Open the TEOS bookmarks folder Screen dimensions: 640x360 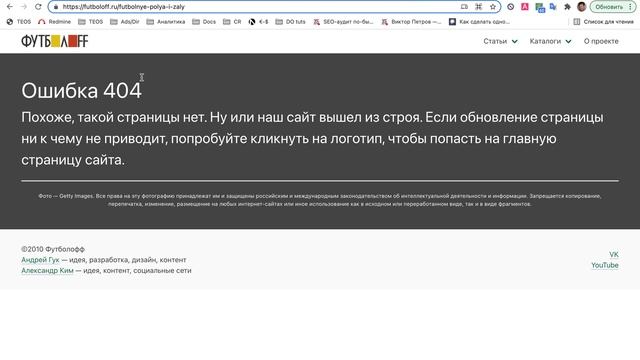[91, 22]
